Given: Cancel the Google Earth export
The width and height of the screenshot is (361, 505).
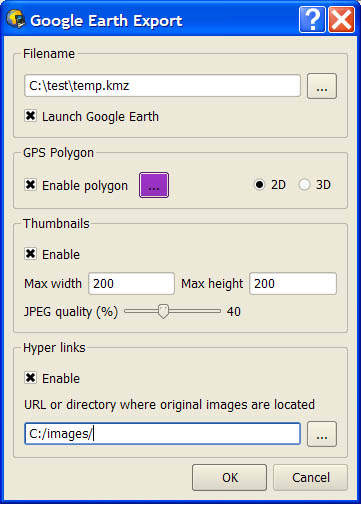Looking at the screenshot, I should pyautogui.click(x=311, y=477).
